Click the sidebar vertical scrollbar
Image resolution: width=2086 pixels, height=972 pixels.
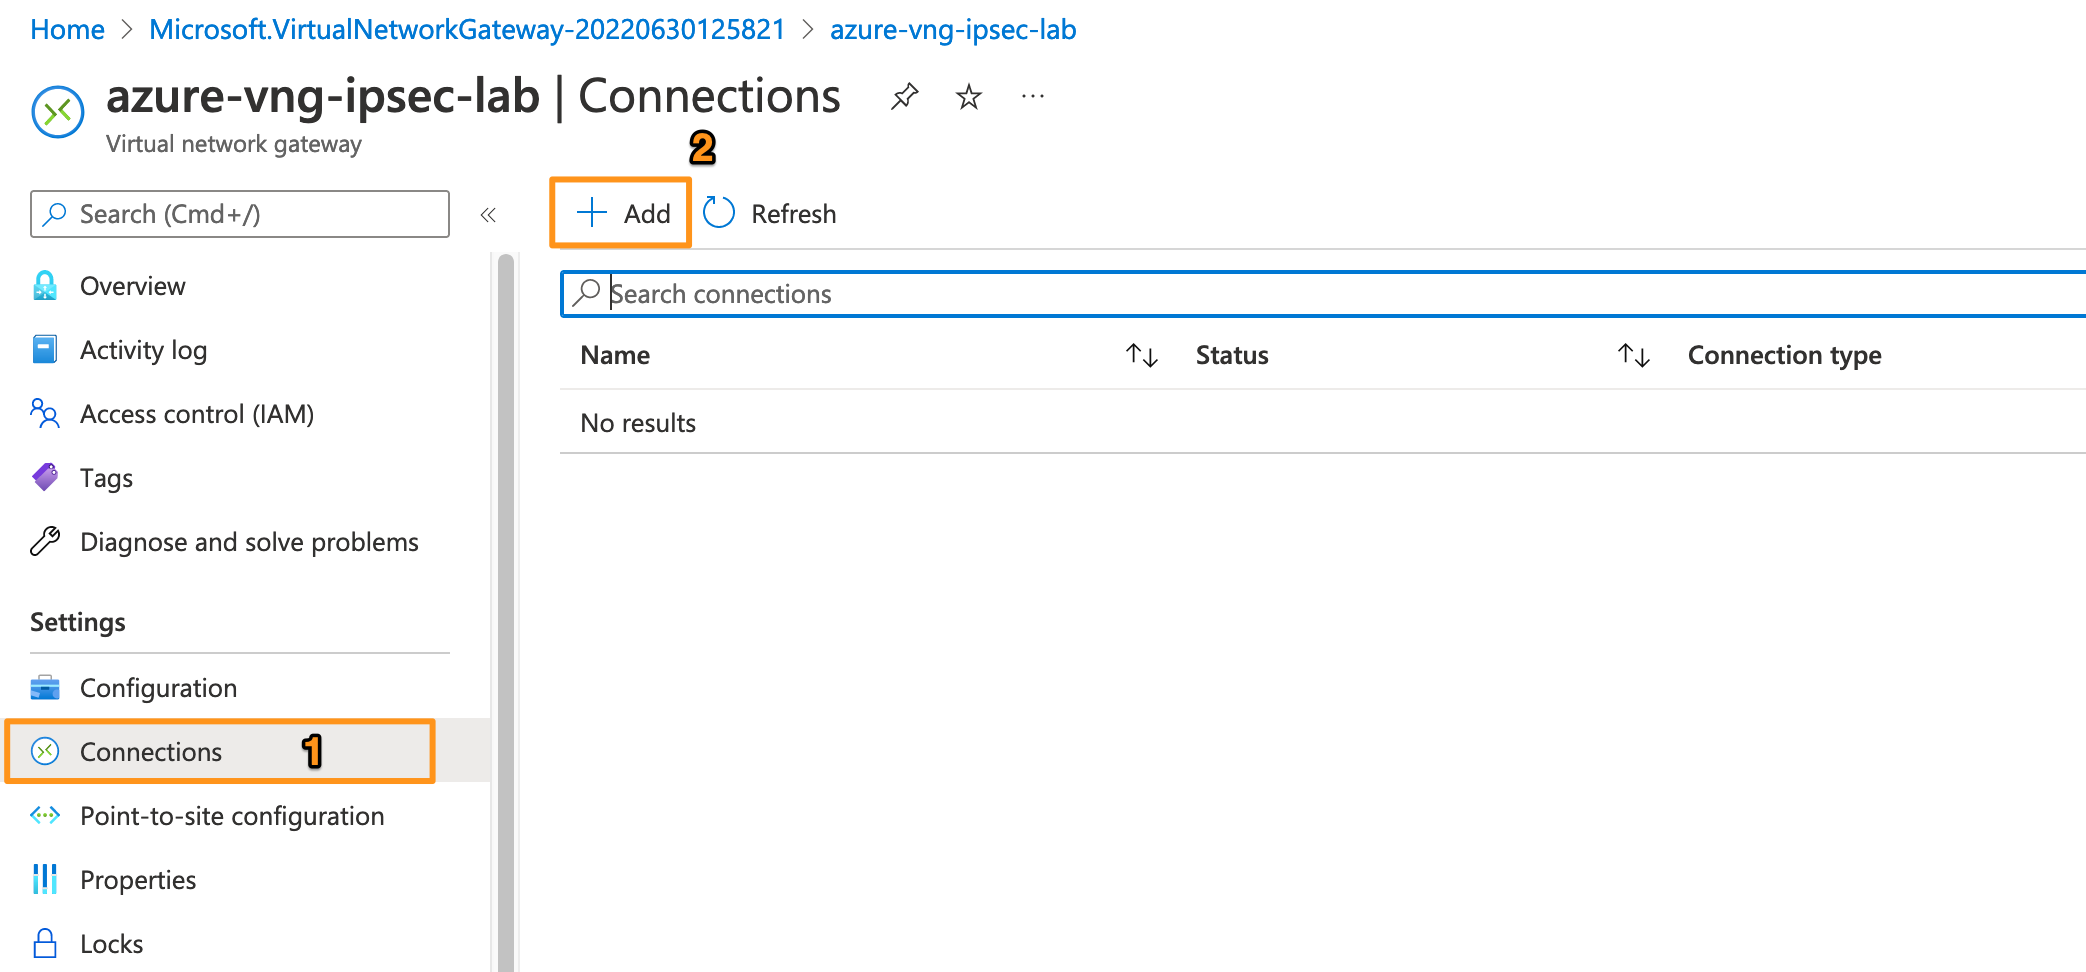click(505, 612)
